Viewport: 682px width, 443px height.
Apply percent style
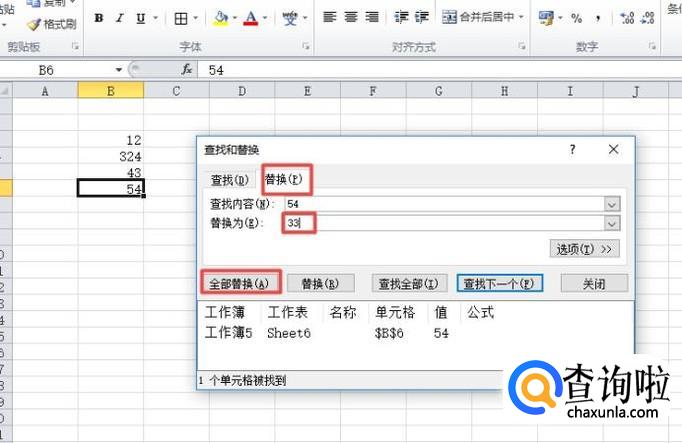click(577, 18)
